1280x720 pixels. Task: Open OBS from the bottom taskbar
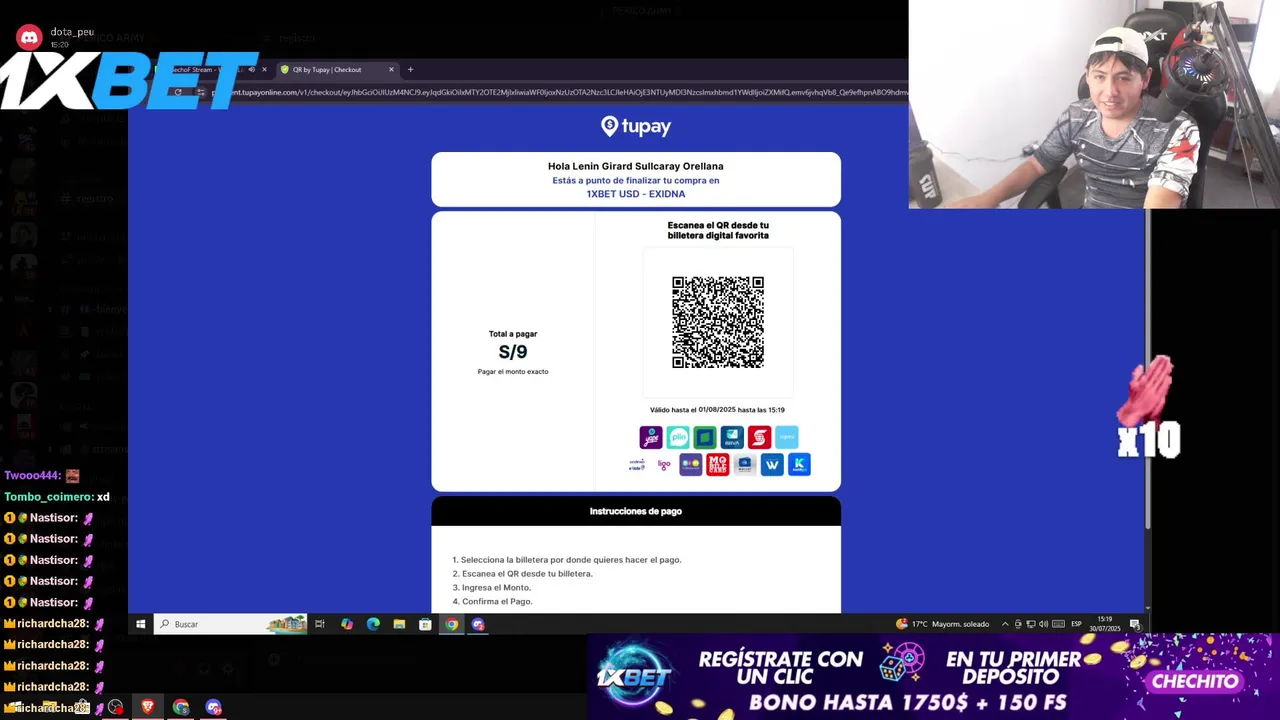115,708
